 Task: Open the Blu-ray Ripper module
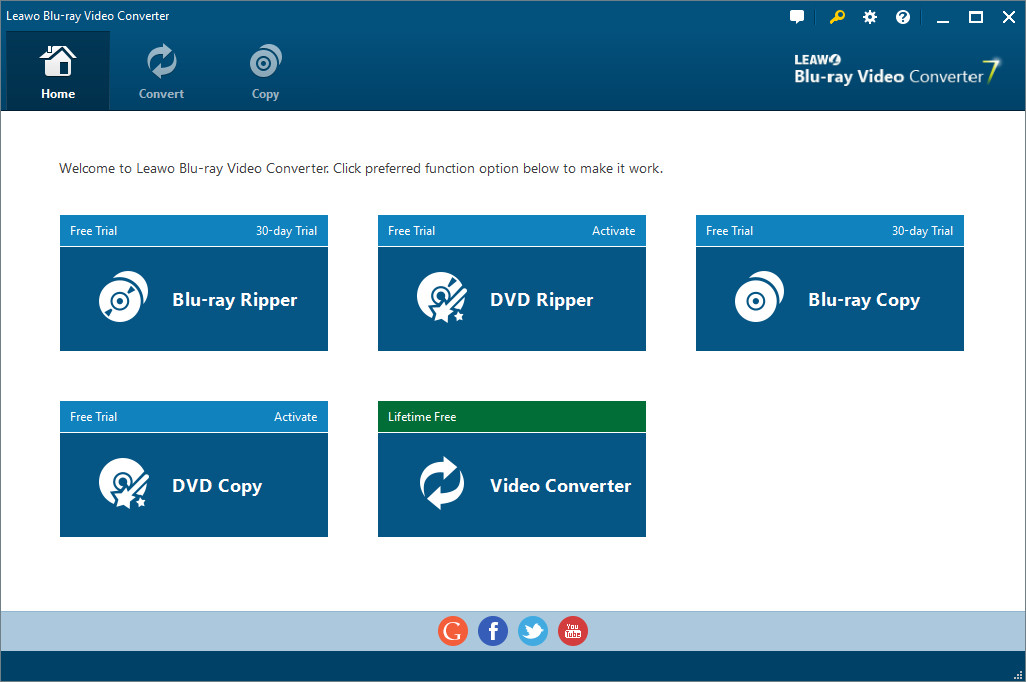coord(194,298)
